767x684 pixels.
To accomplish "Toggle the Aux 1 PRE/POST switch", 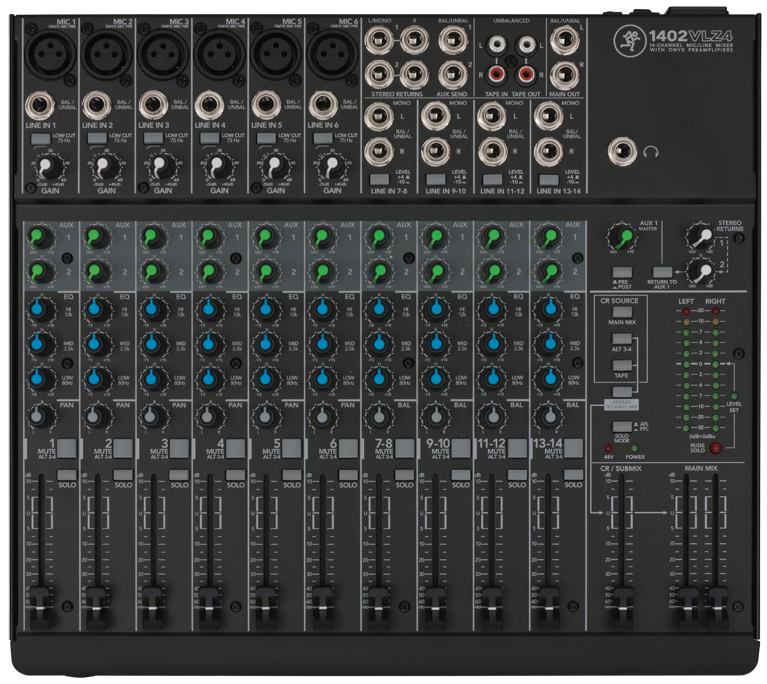I will (x=622, y=273).
